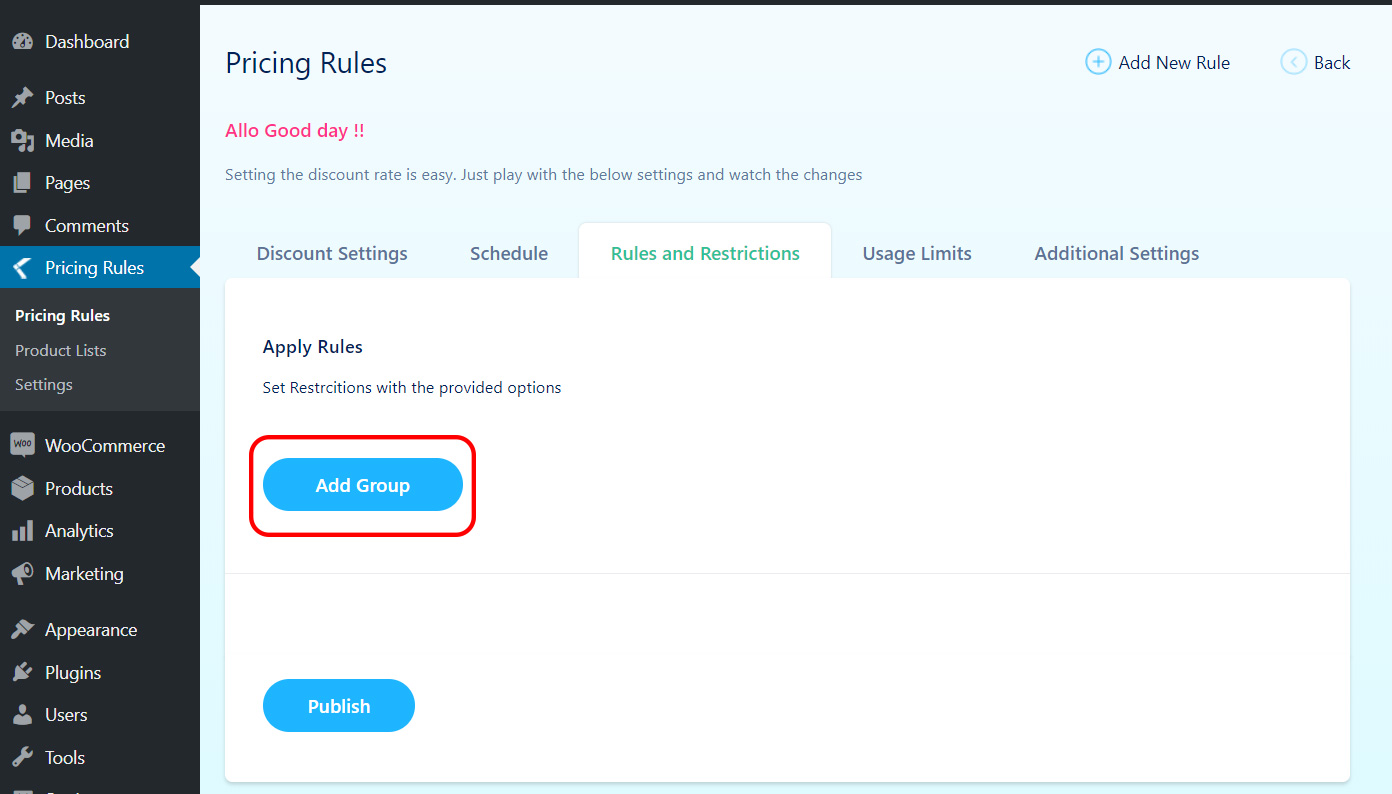Screen dimensions: 1392x794
Task: Click the Products box icon
Action: pyautogui.click(x=22, y=488)
